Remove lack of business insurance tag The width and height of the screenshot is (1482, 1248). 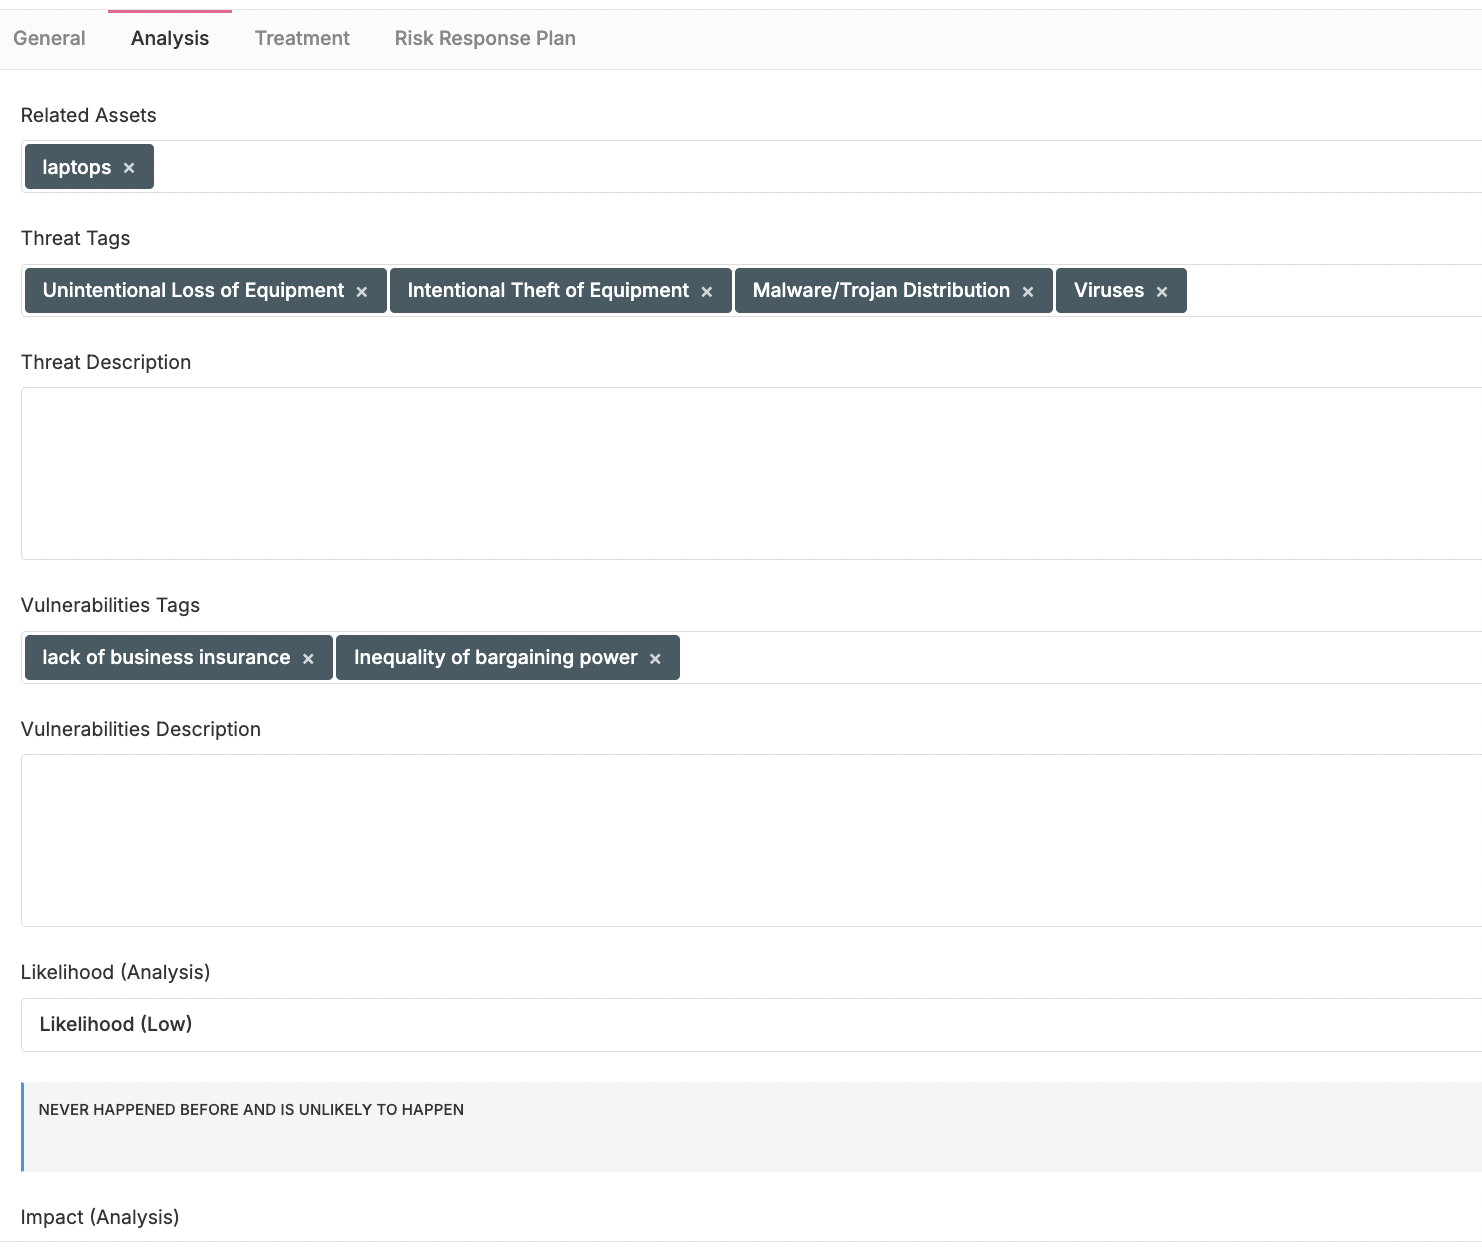pos(308,659)
